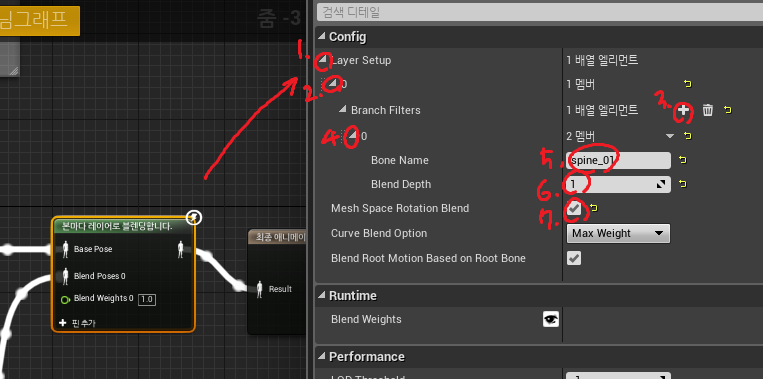Click the Blend Depth spin arrow icon
The image size is (763, 379).
click(661, 184)
